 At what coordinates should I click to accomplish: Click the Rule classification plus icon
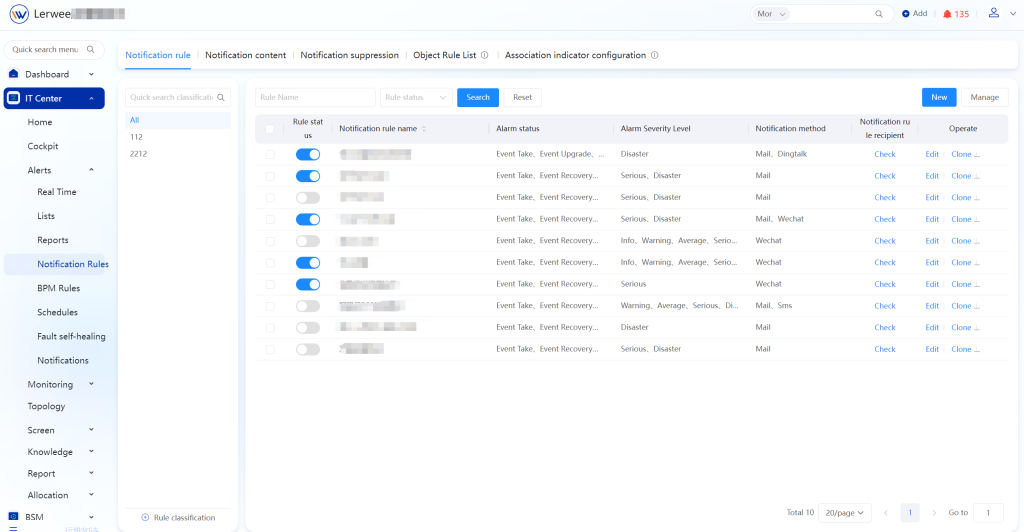[145, 517]
